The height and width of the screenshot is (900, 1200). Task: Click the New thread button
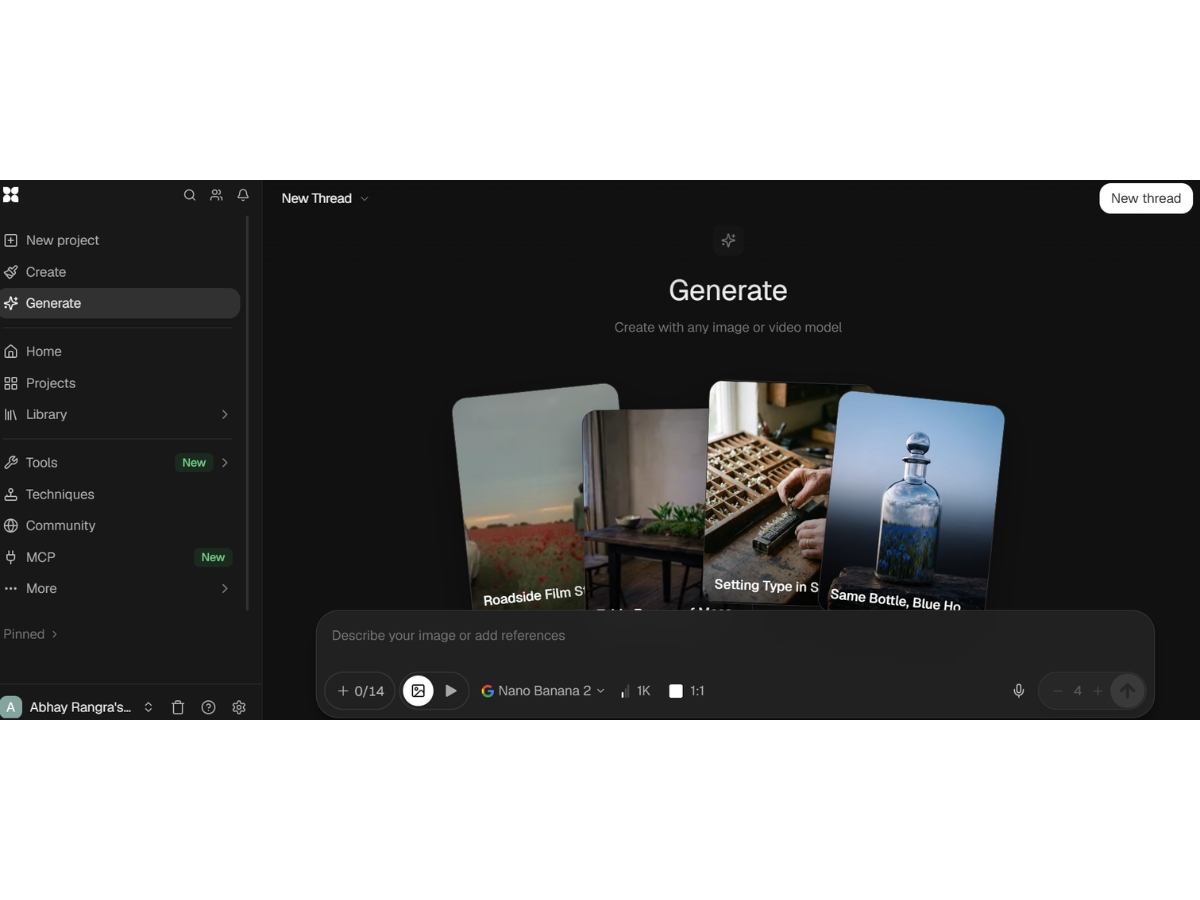[1146, 198]
